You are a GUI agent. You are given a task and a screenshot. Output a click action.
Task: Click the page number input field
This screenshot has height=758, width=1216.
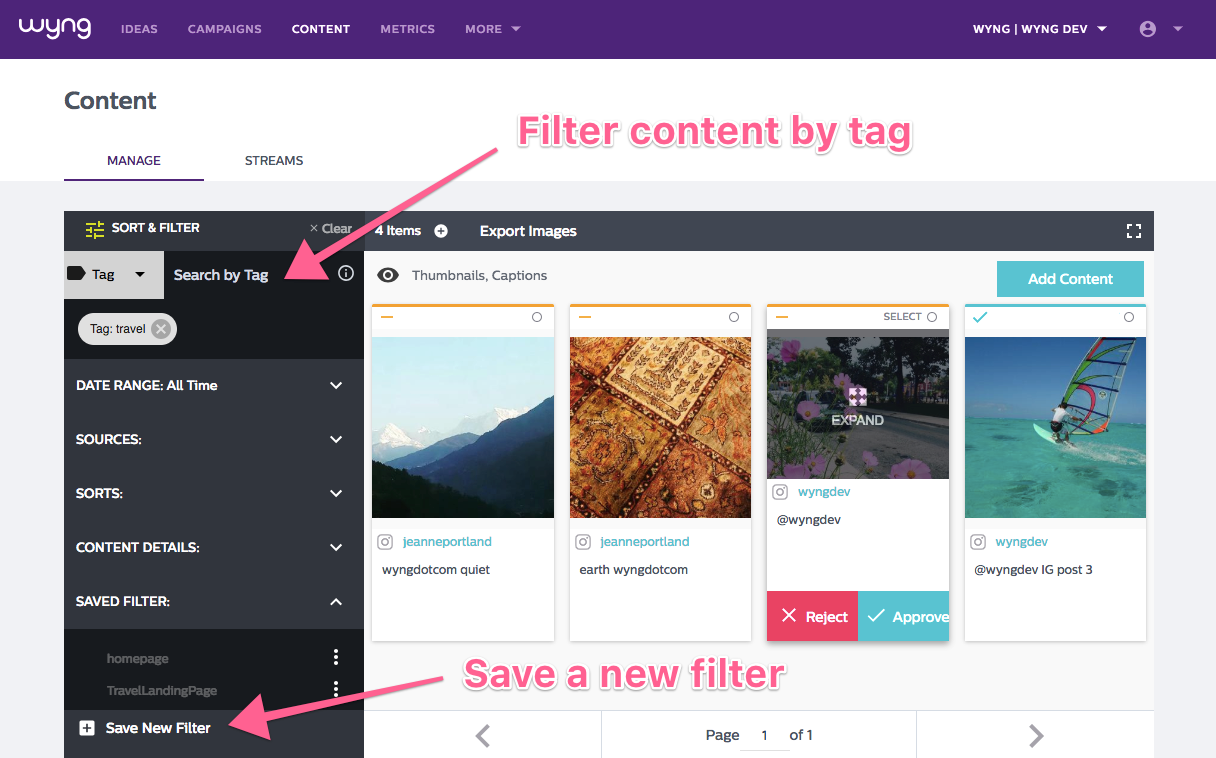coord(764,735)
